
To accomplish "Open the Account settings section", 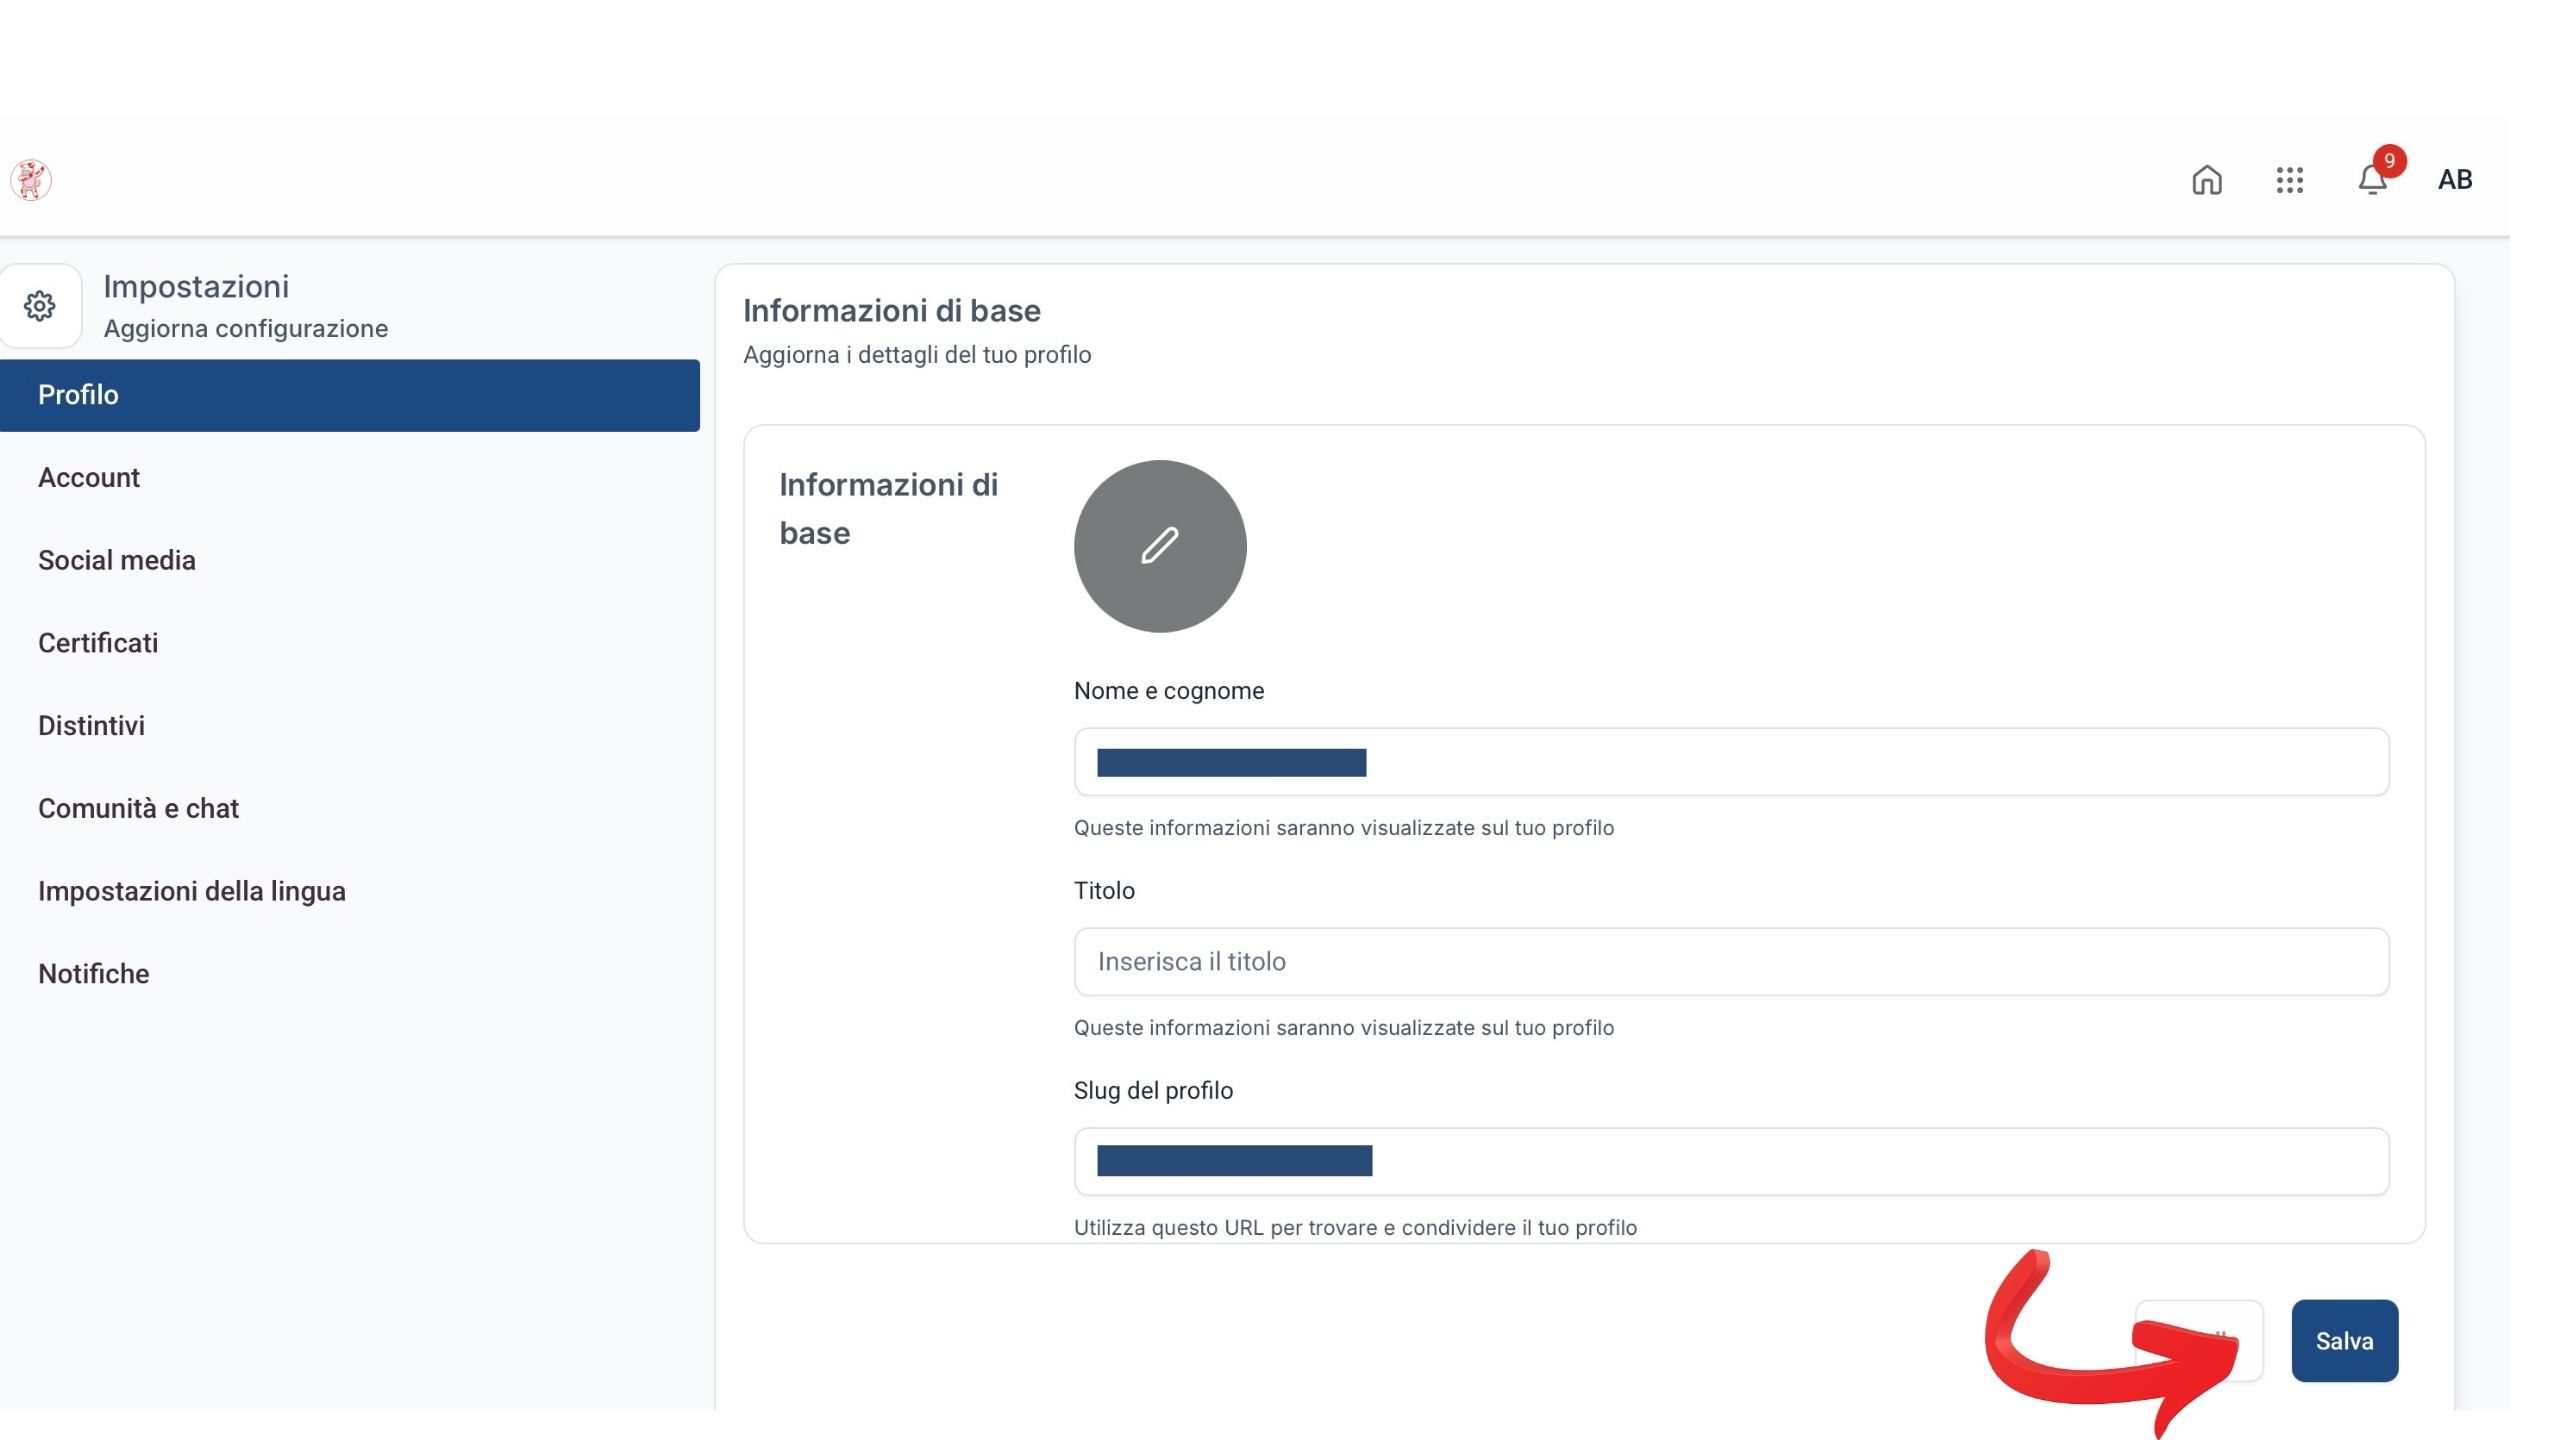I will 89,478.
